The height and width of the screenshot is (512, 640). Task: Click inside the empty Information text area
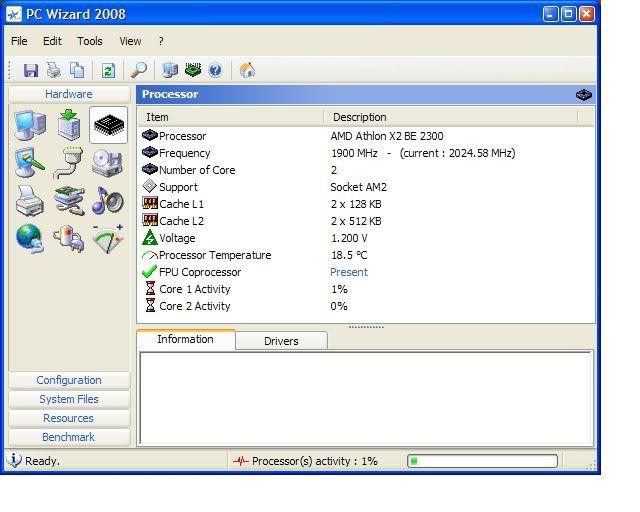click(x=366, y=398)
